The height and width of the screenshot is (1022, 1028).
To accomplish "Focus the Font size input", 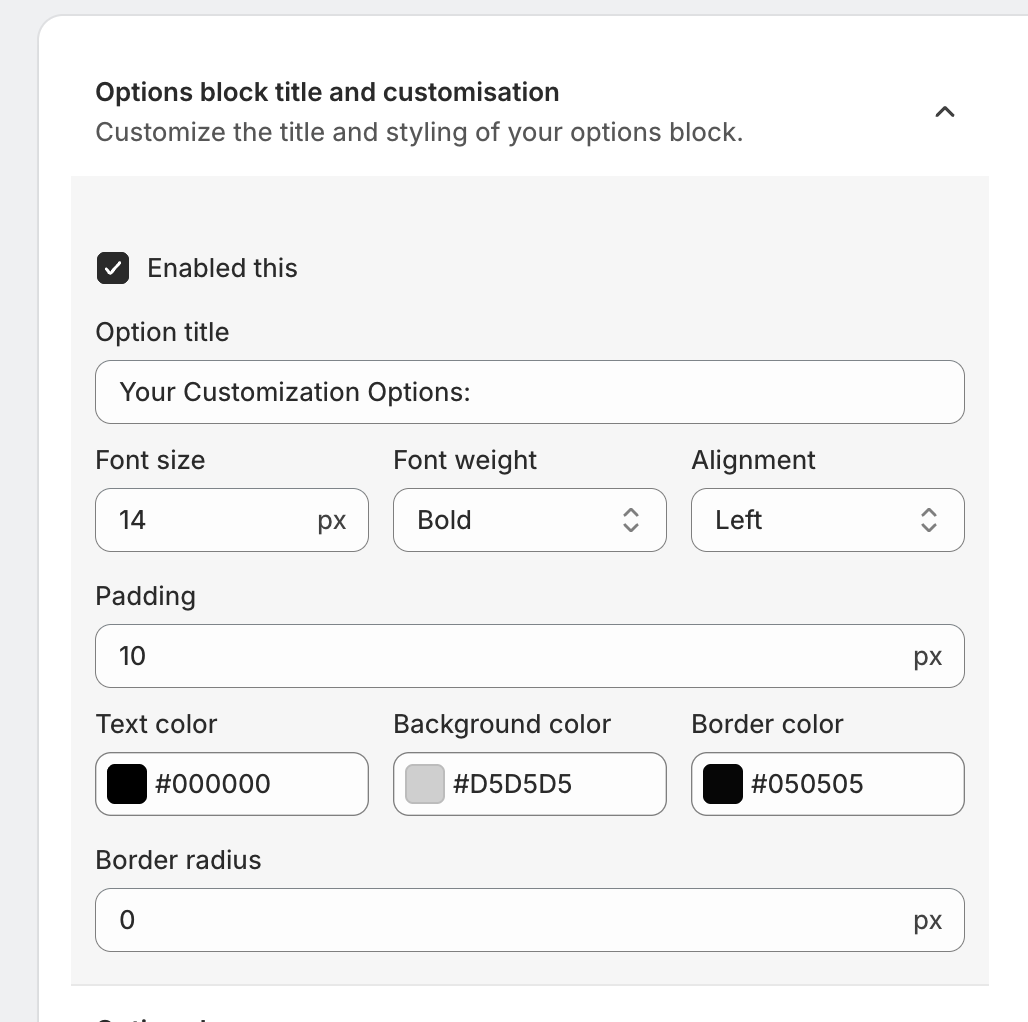I will coord(210,520).
